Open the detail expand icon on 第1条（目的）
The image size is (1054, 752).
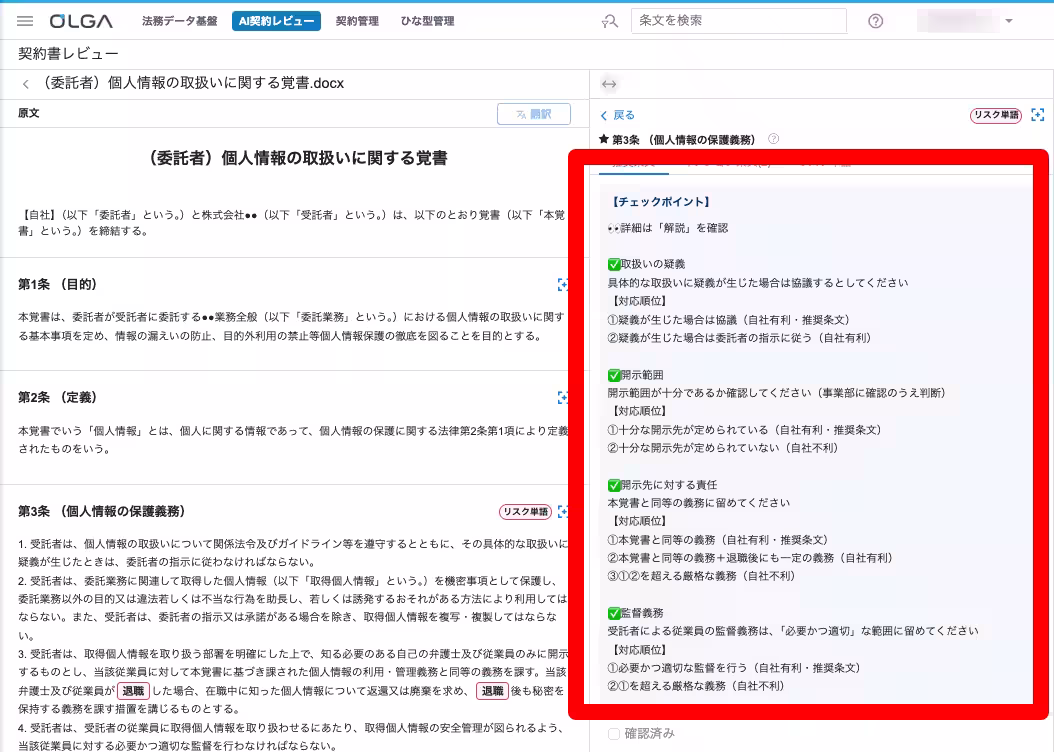(563, 285)
